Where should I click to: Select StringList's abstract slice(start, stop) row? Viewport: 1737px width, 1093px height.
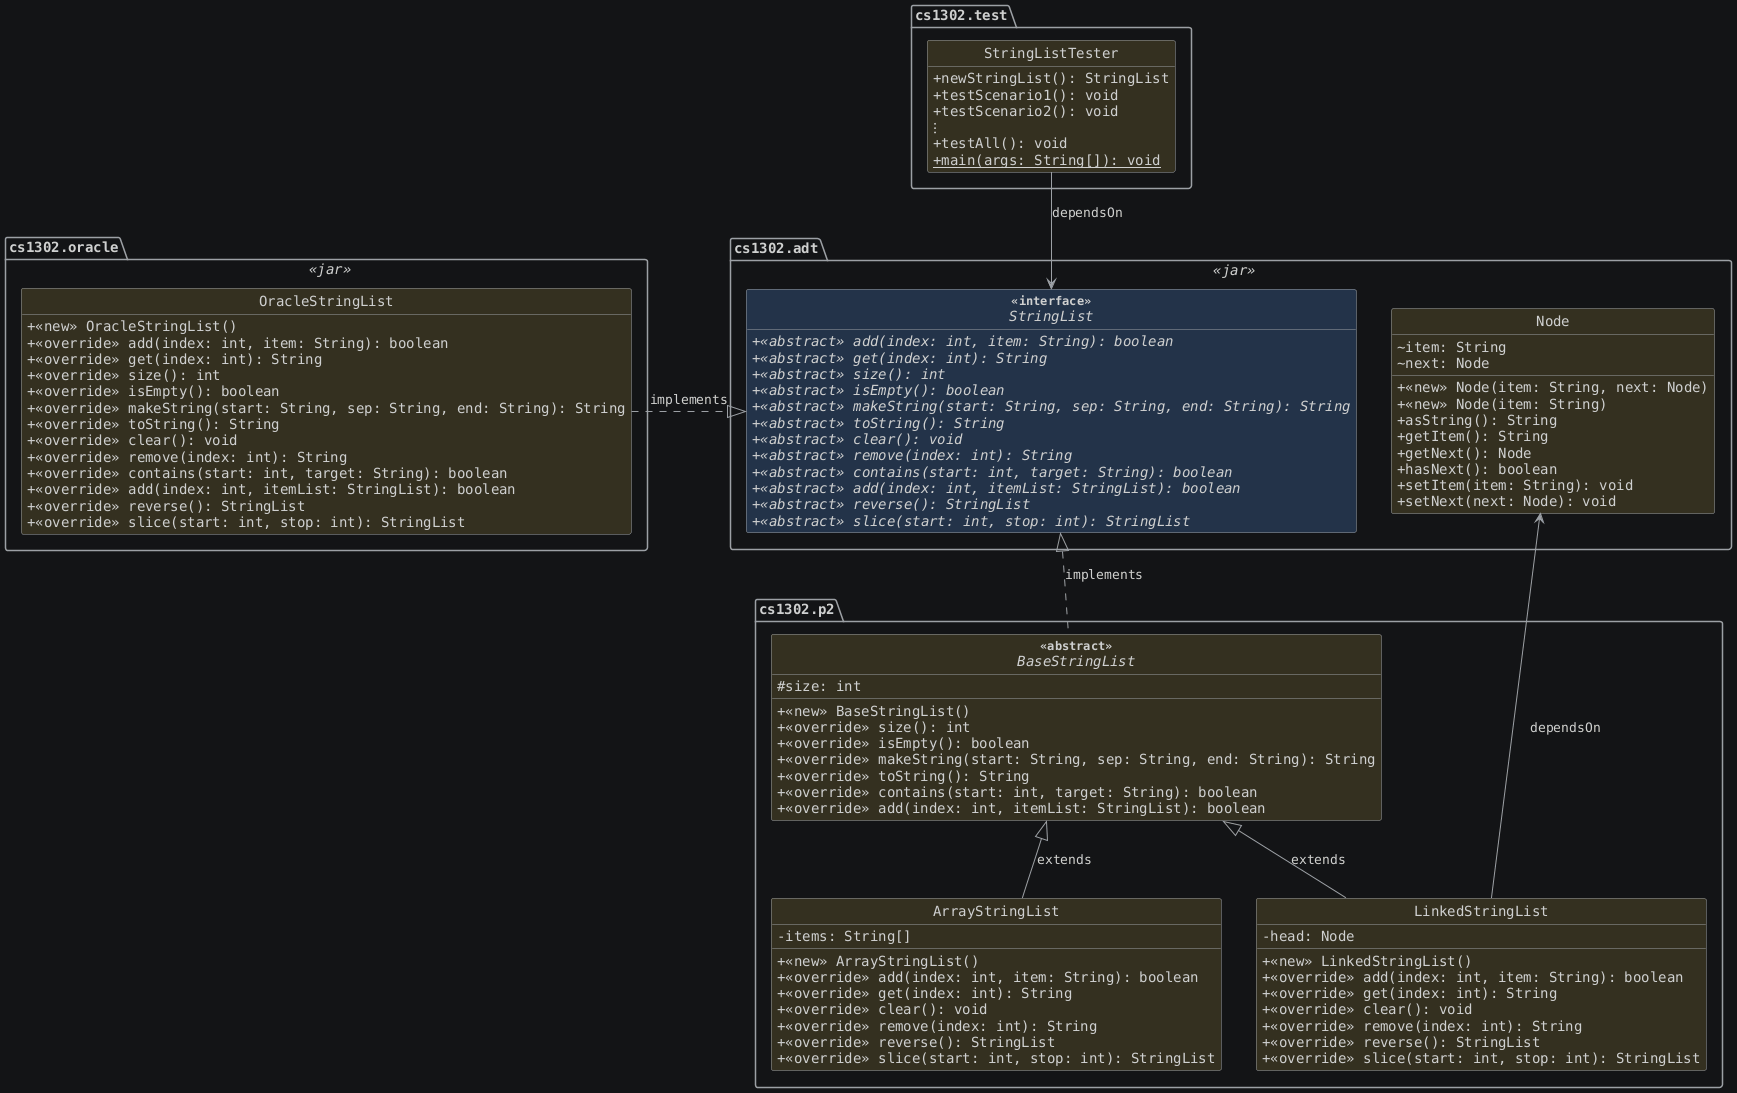click(970, 521)
